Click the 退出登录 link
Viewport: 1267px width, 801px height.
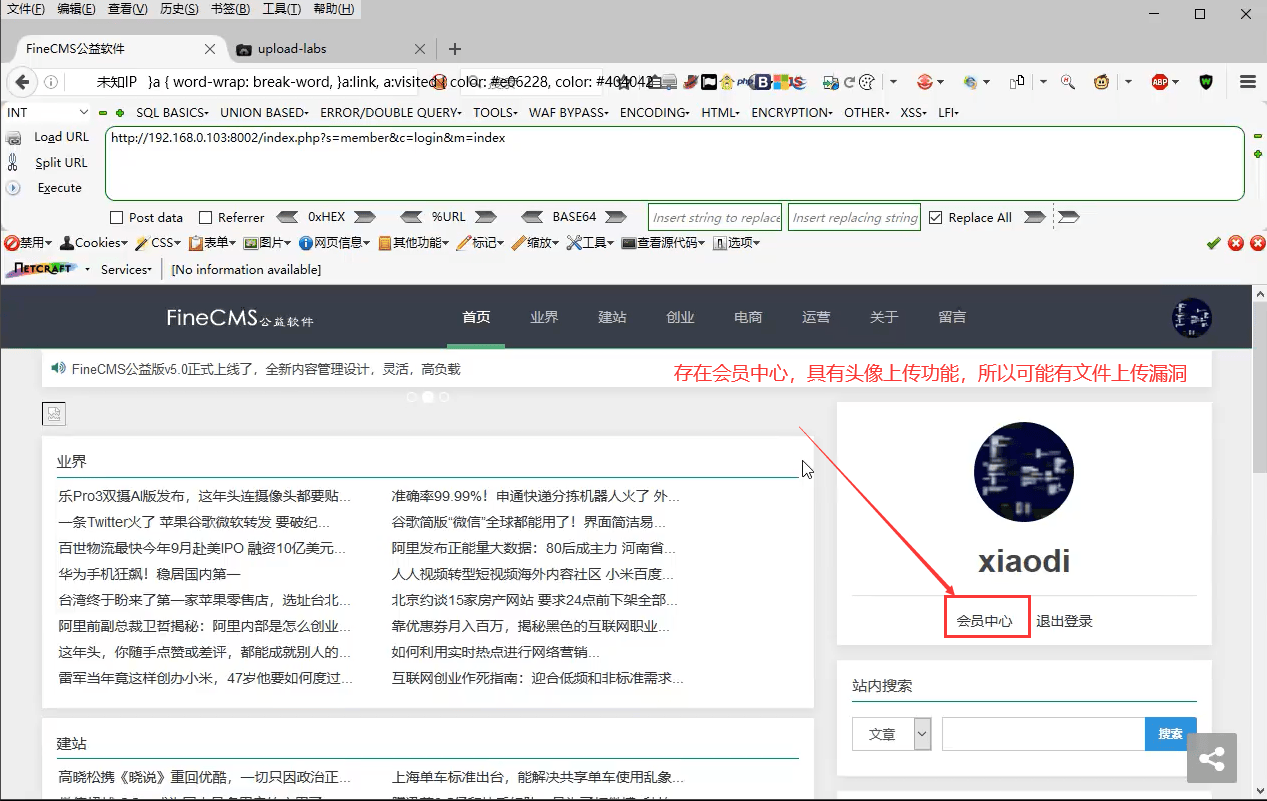pos(1064,621)
